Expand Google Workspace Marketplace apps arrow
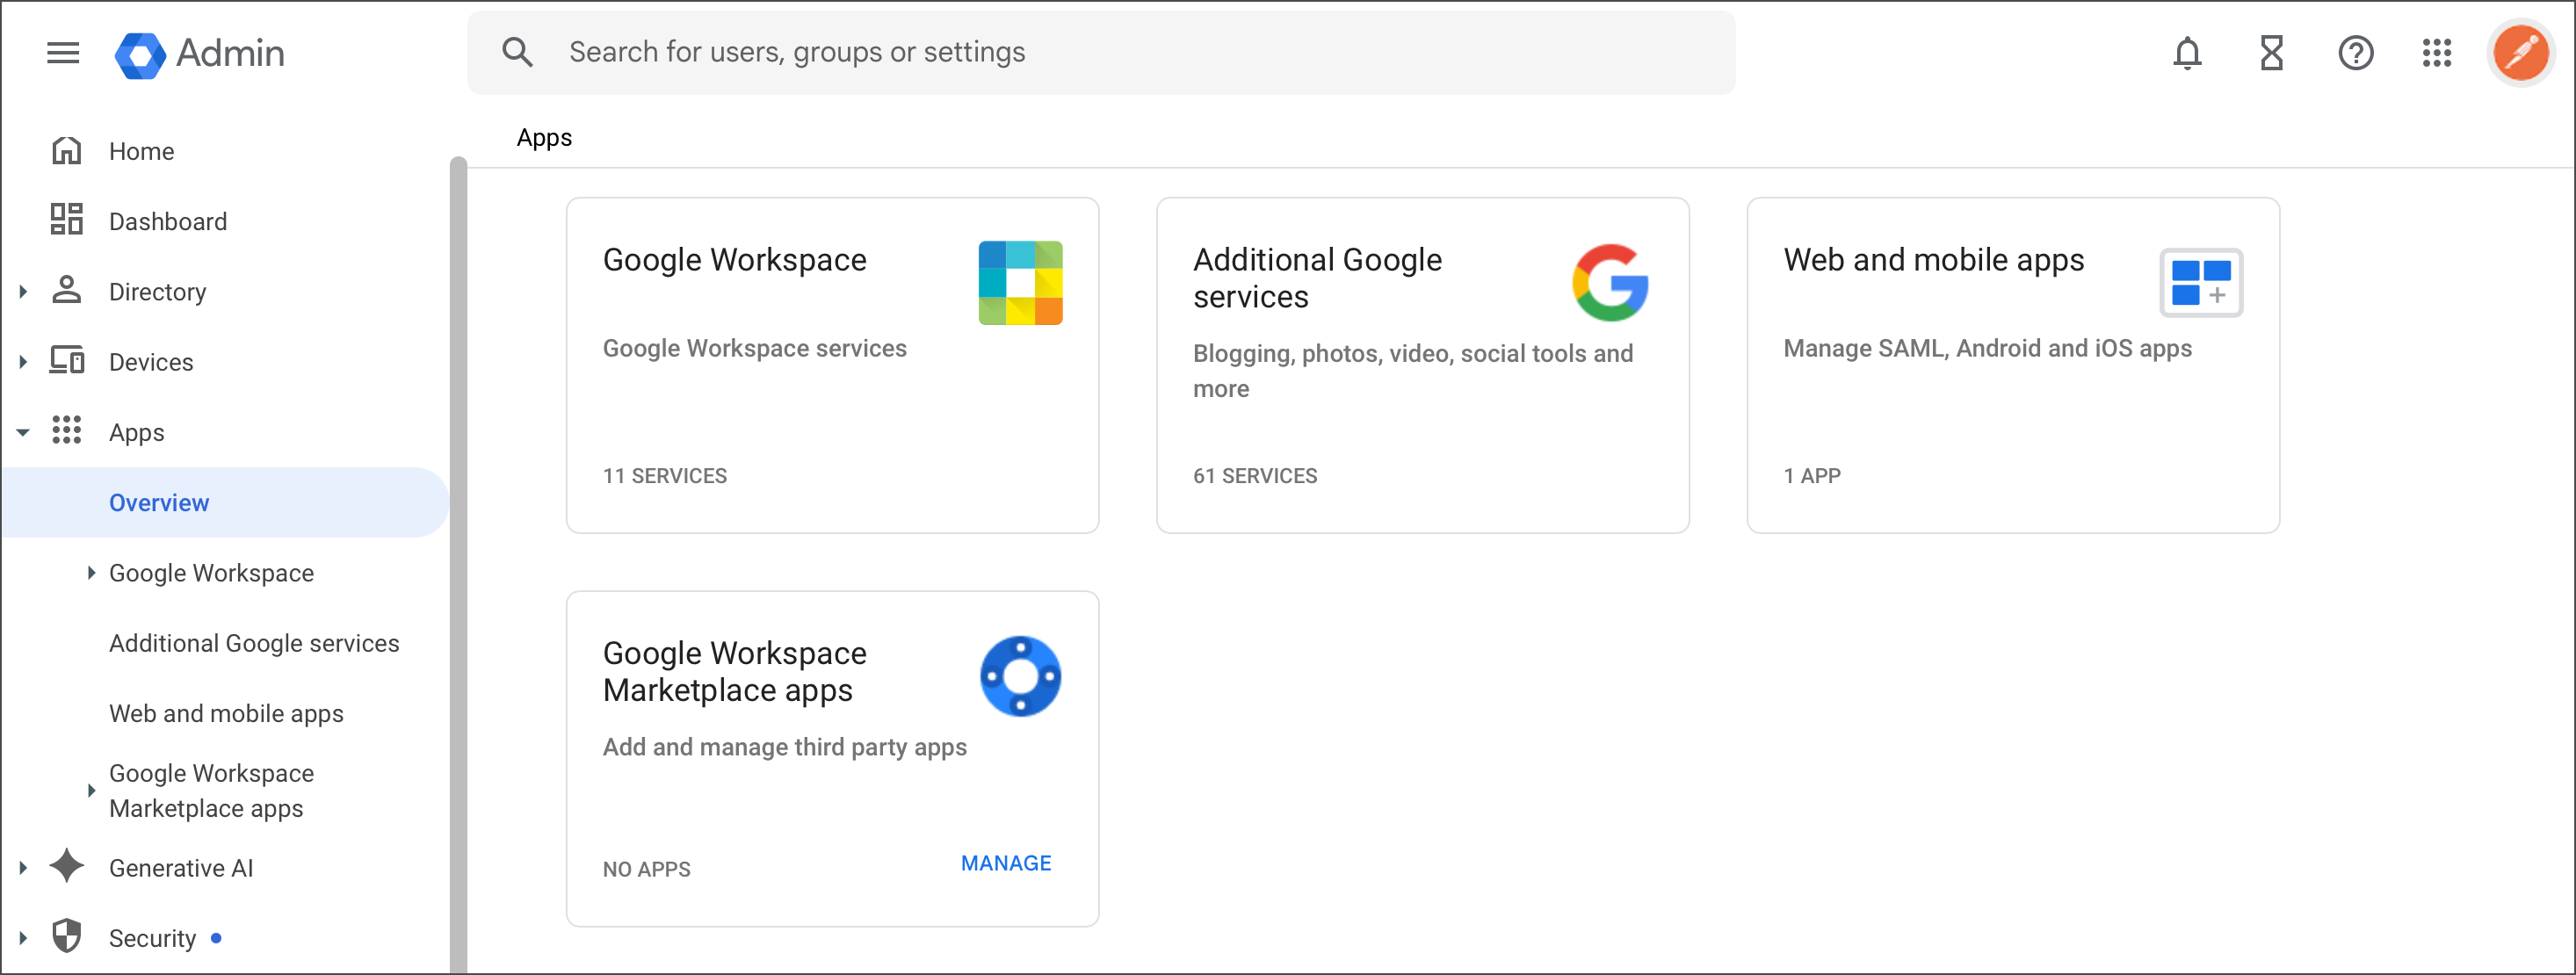 click(91, 791)
